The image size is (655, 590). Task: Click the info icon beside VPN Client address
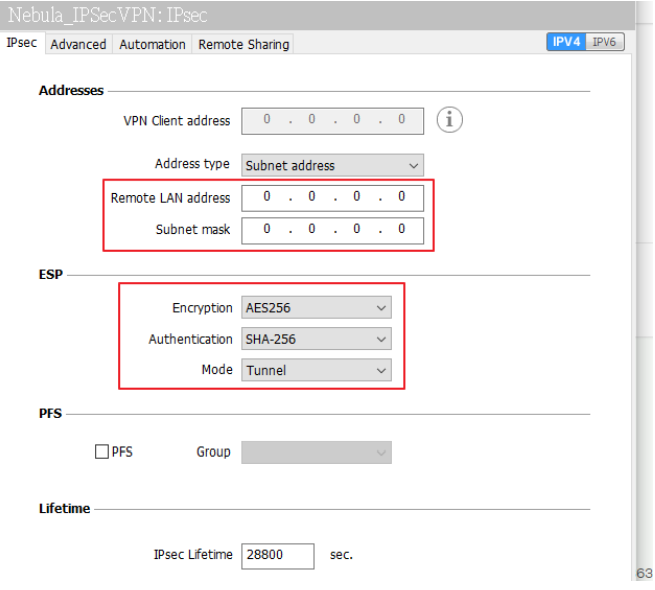450,120
